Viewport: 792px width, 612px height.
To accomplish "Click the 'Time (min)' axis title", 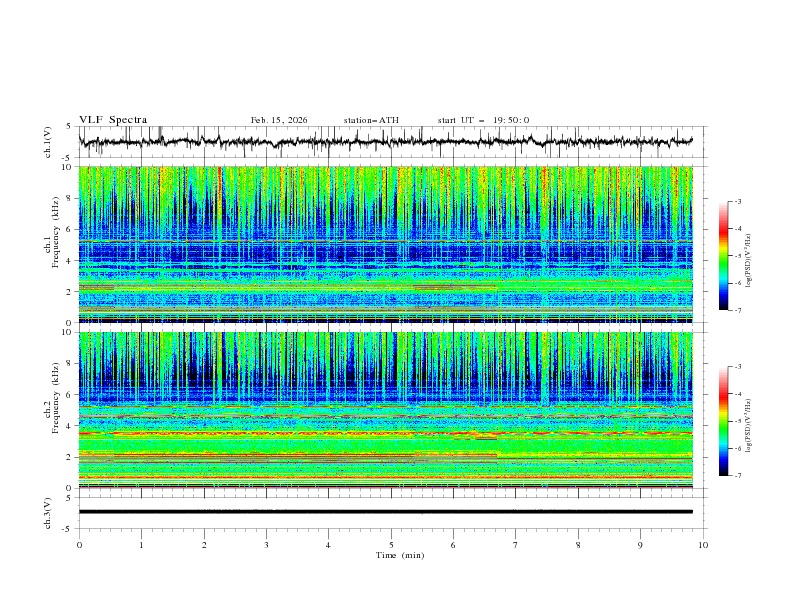I will point(400,555).
